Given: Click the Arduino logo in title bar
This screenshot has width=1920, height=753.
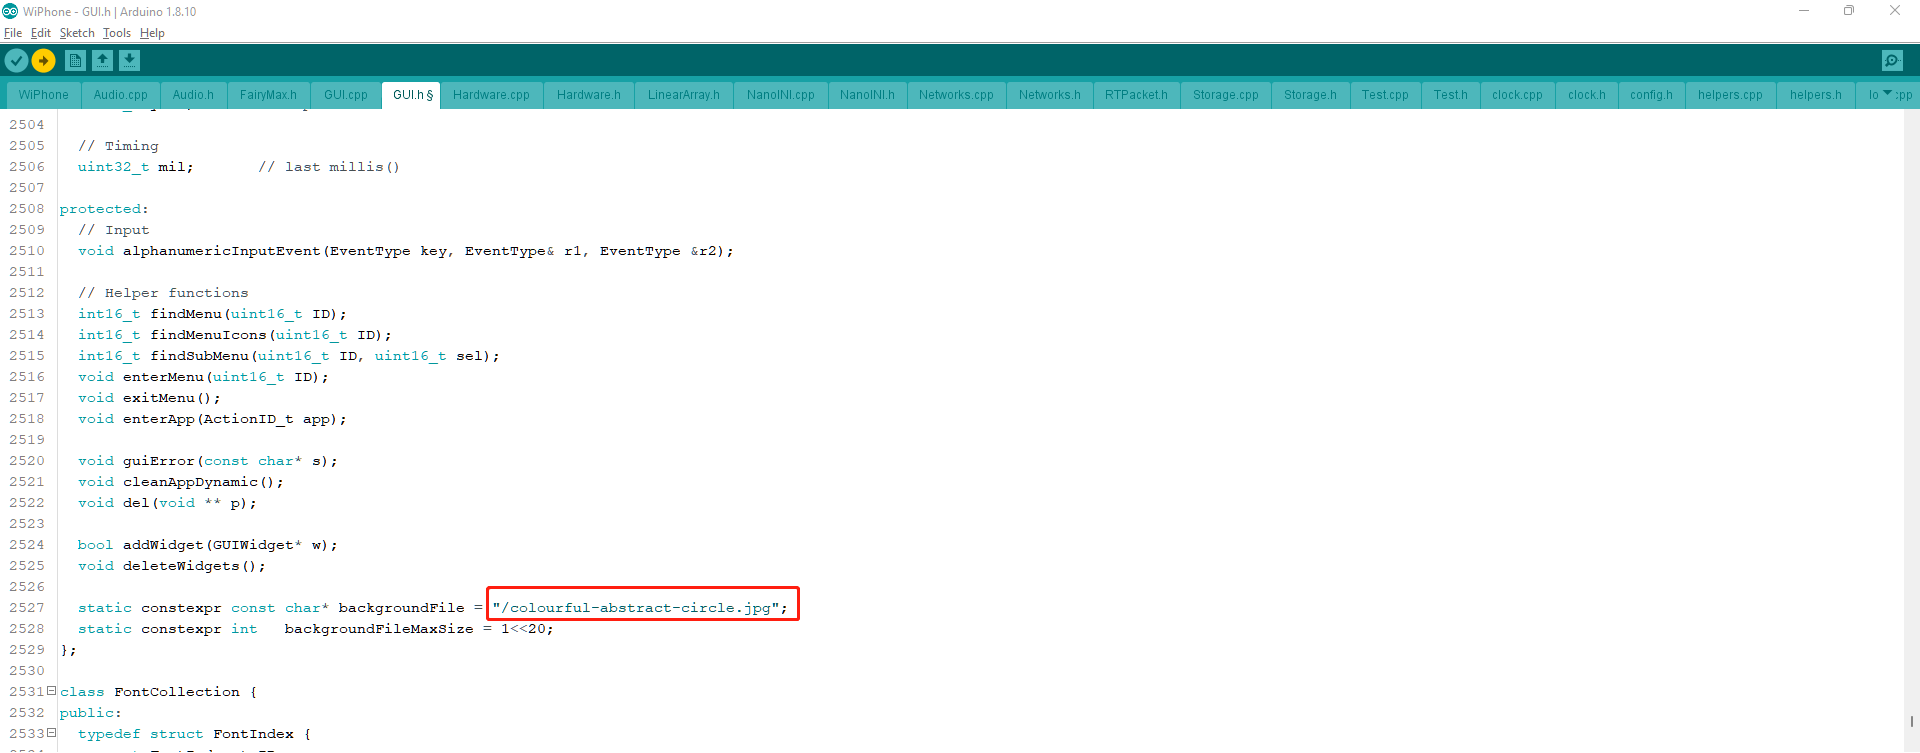Looking at the screenshot, I should 10,11.
